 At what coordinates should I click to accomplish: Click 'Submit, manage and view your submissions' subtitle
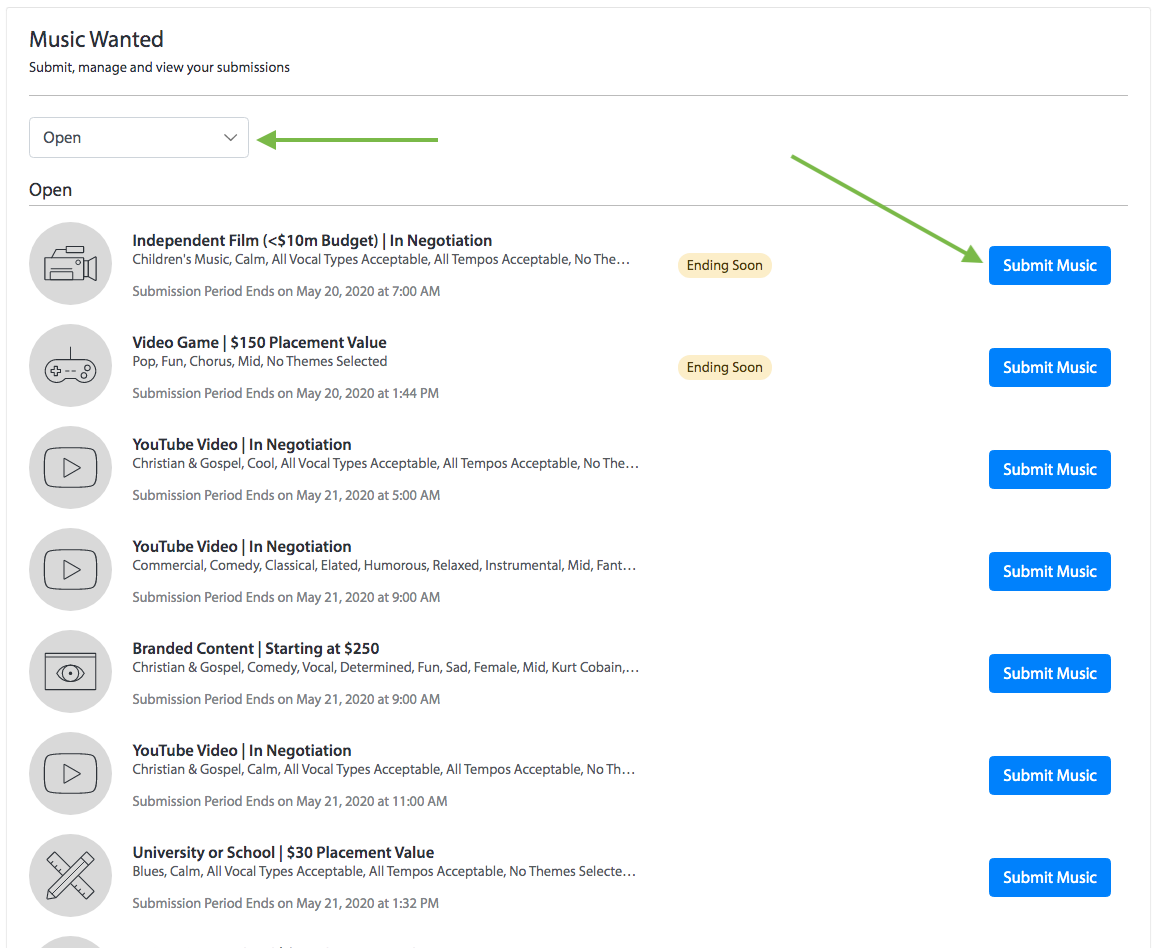(x=159, y=67)
